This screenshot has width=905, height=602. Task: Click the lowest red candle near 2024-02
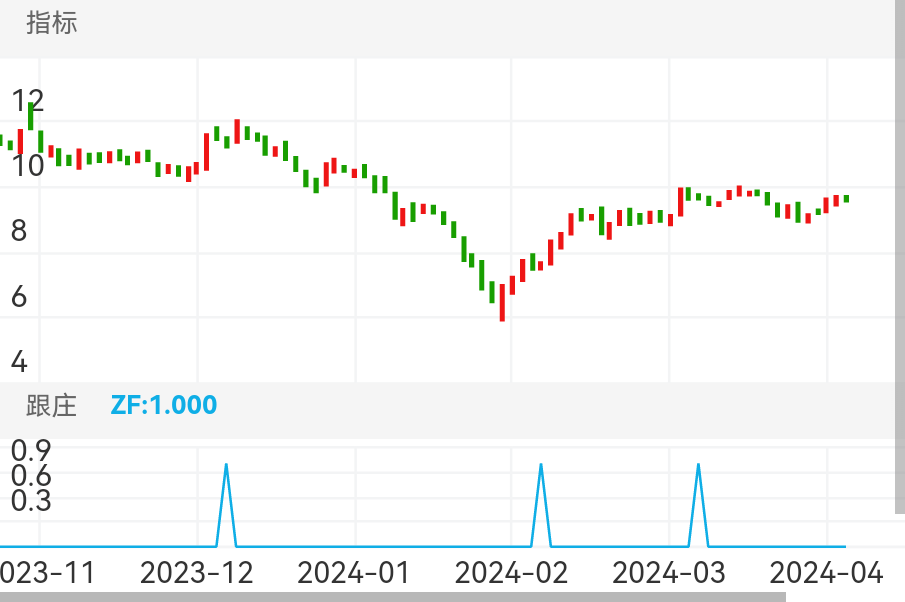502,305
